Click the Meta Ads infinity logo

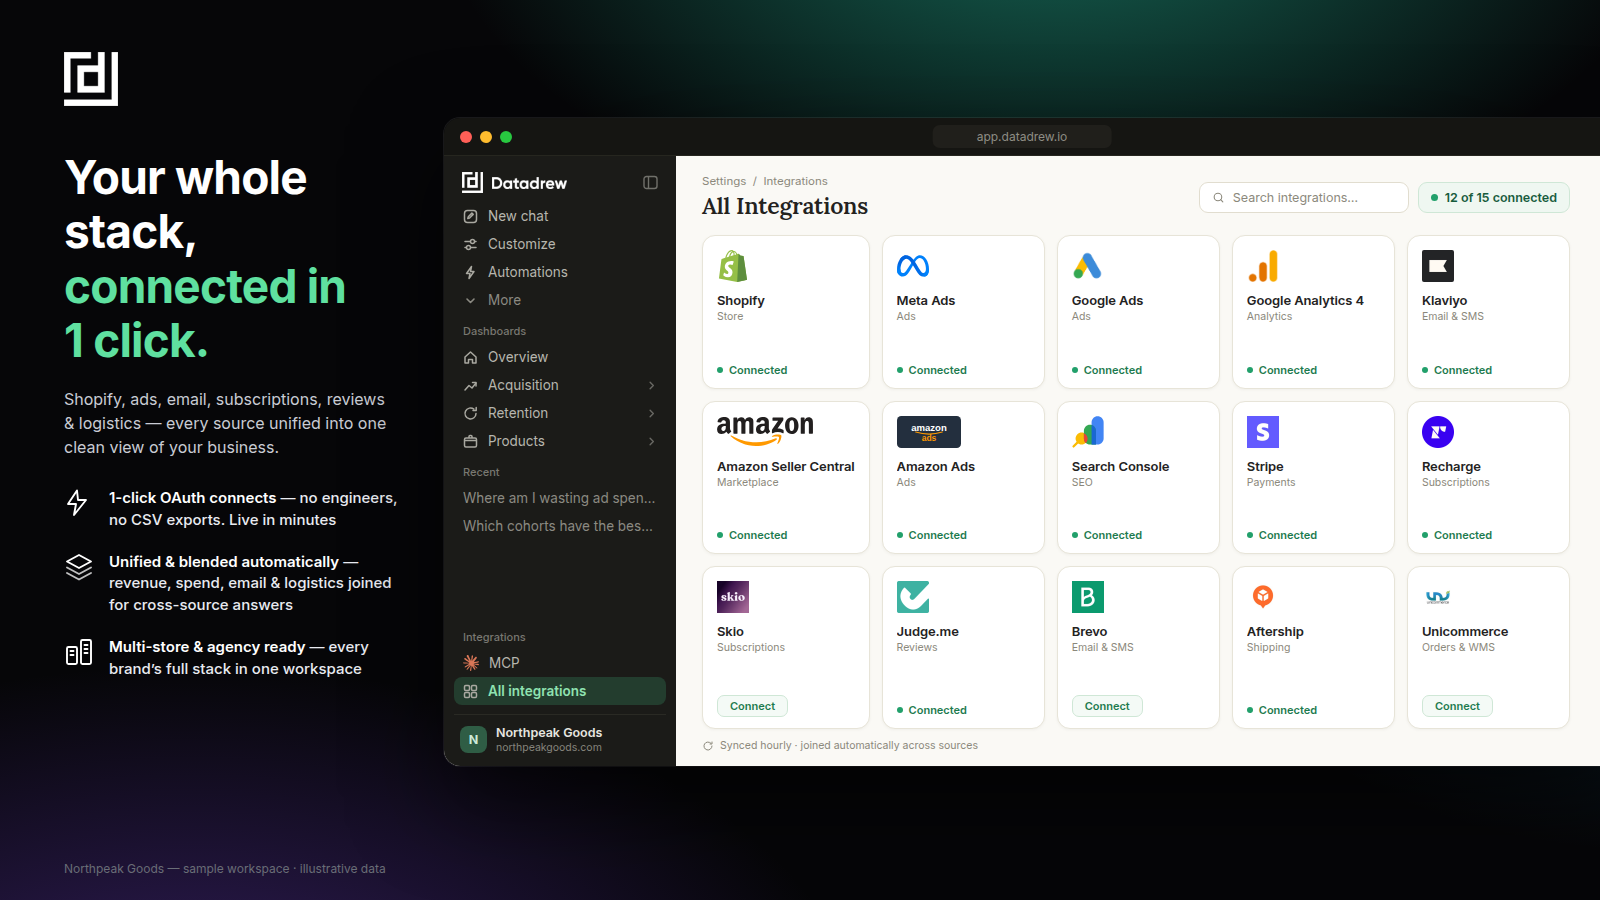pyautogui.click(x=913, y=266)
